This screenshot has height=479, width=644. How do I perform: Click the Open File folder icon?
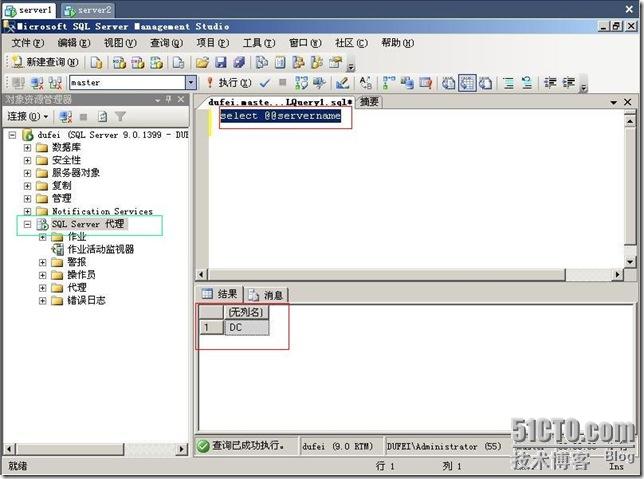[202, 62]
